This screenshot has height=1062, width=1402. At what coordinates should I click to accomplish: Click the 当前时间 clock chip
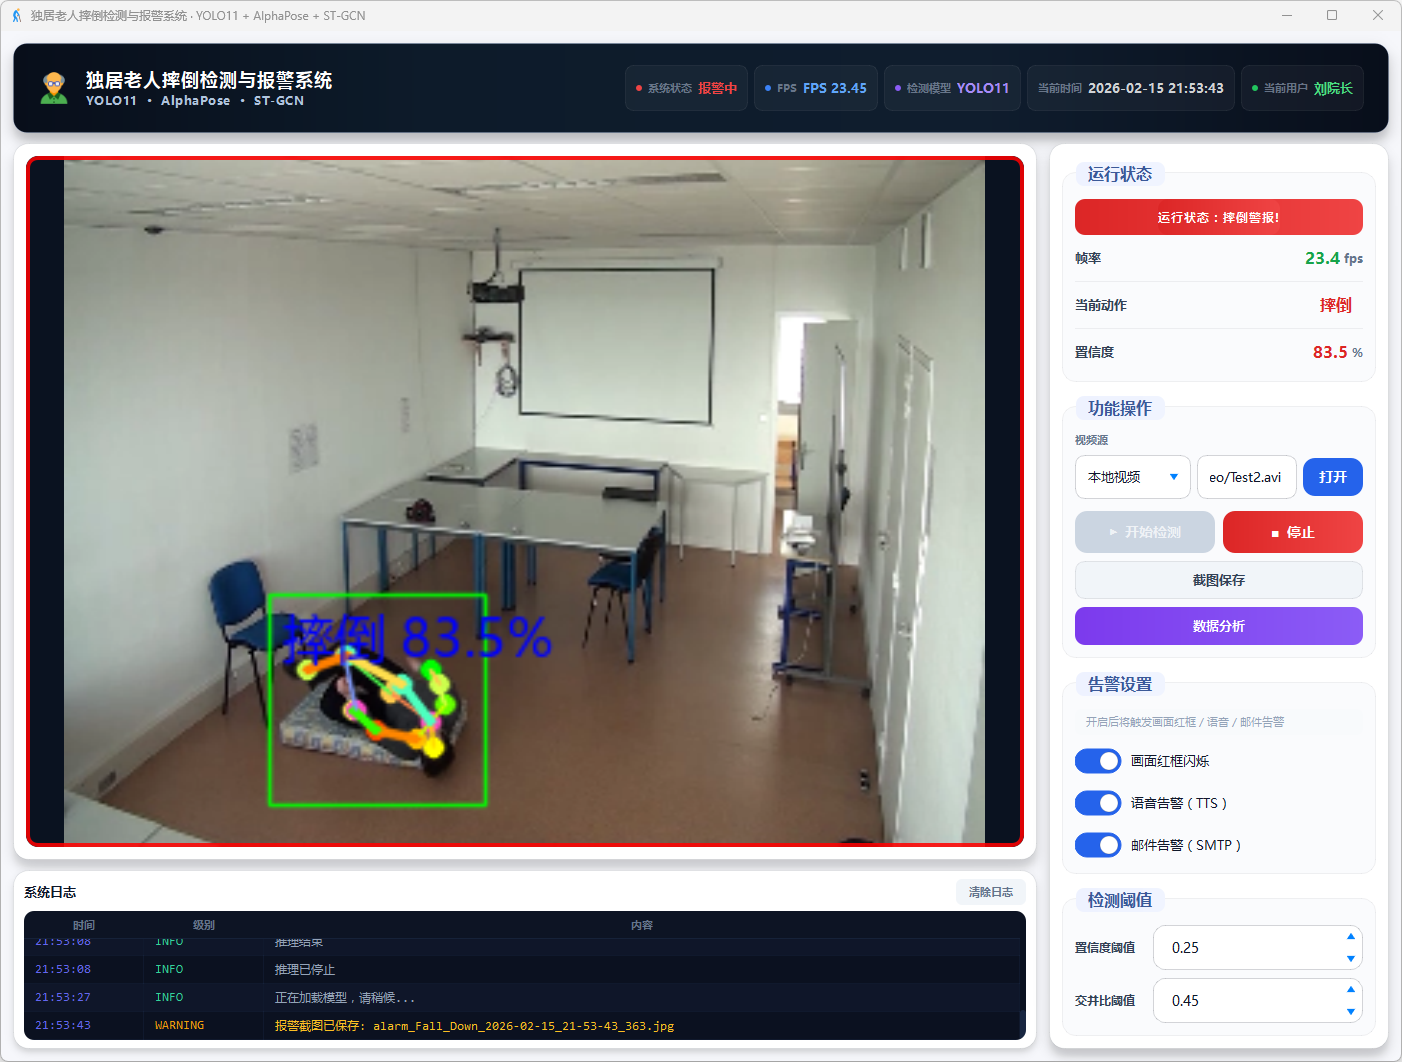(1130, 88)
